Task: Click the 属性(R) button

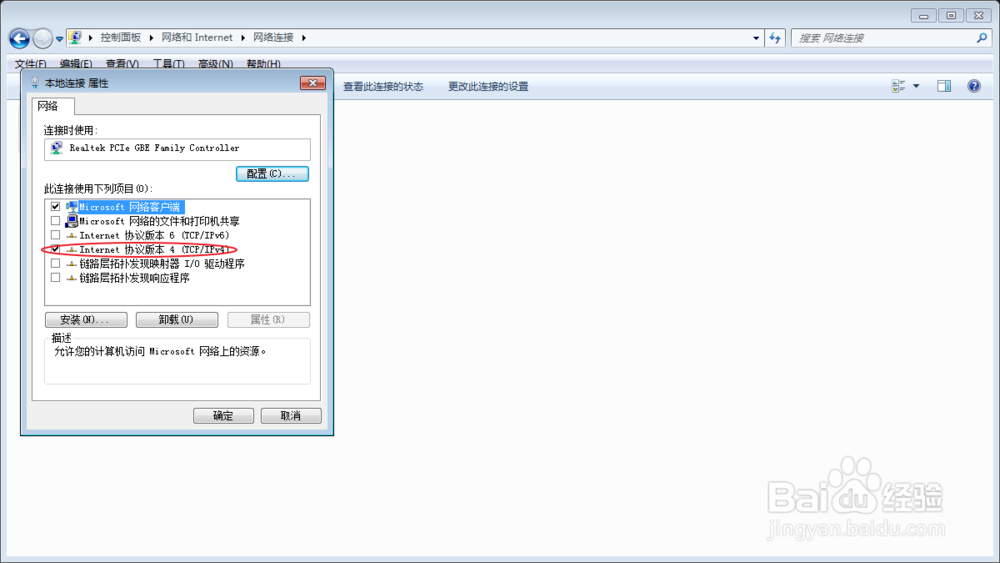Action: [x=268, y=319]
